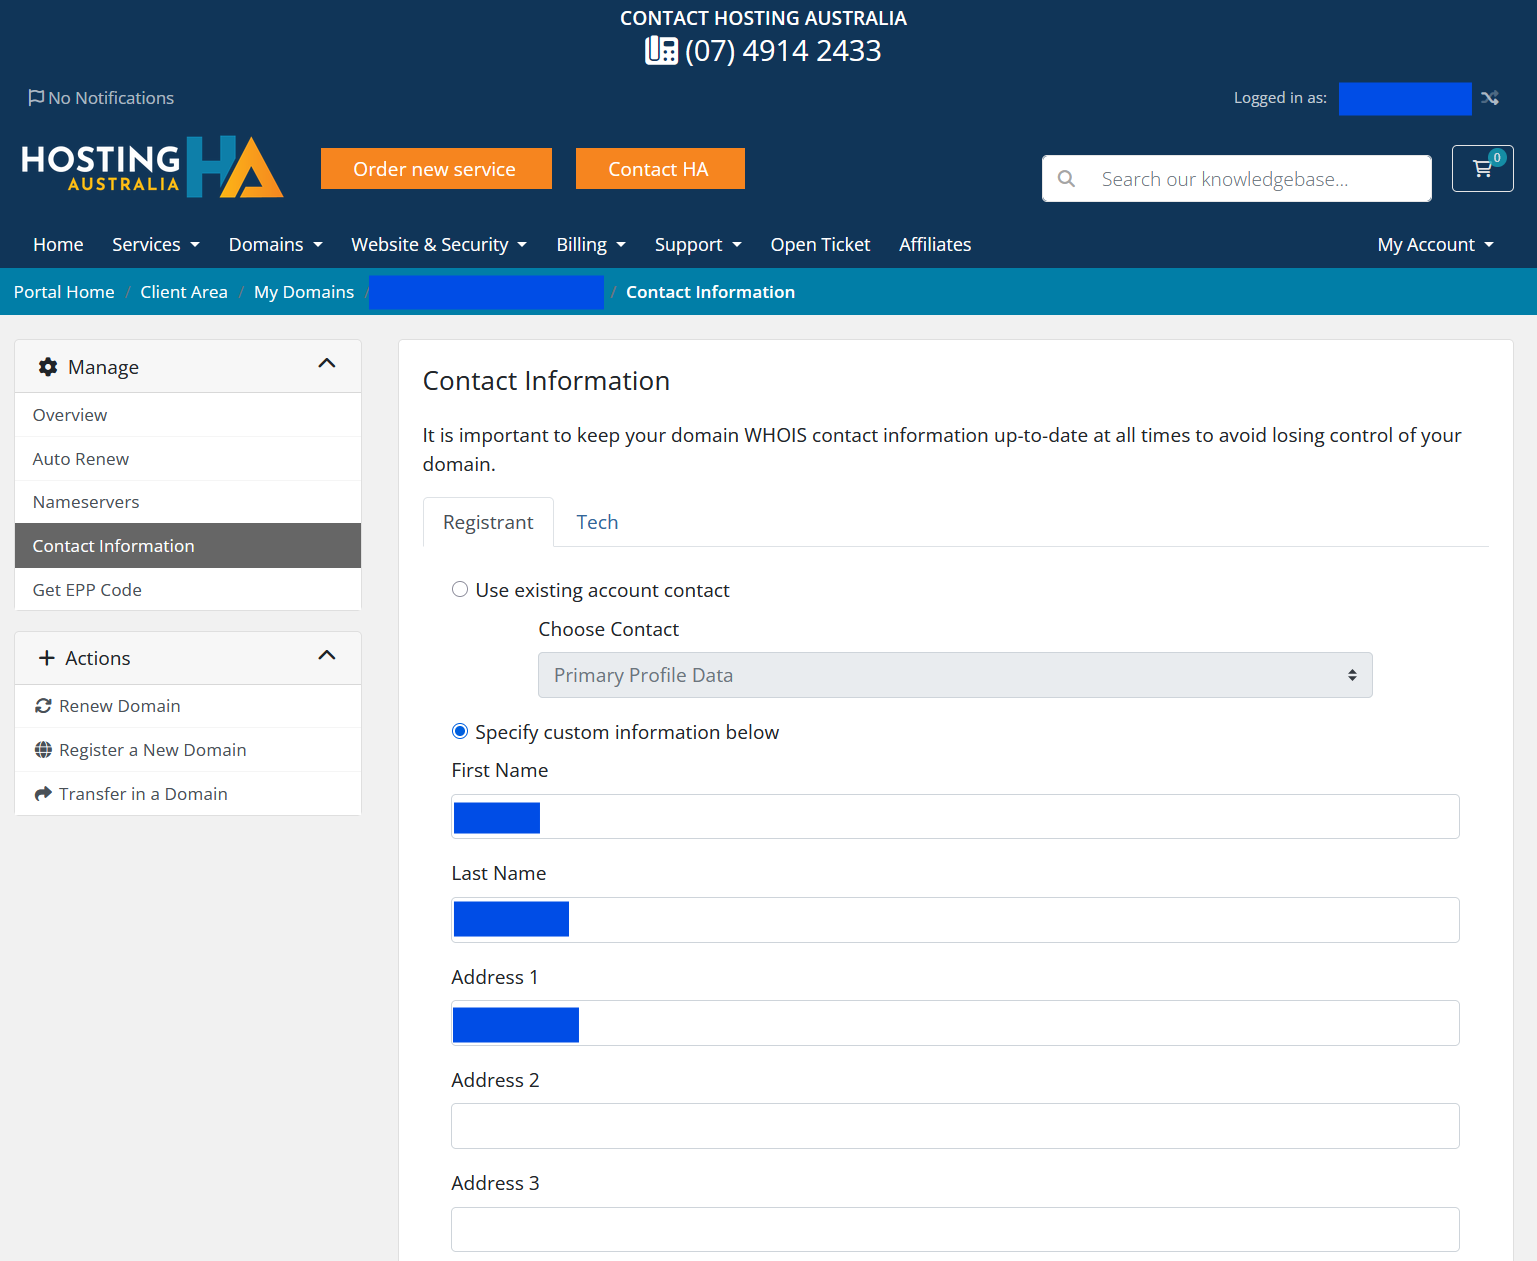Click the Renew Domain refresh icon
This screenshot has width=1537, height=1261.
(x=43, y=706)
